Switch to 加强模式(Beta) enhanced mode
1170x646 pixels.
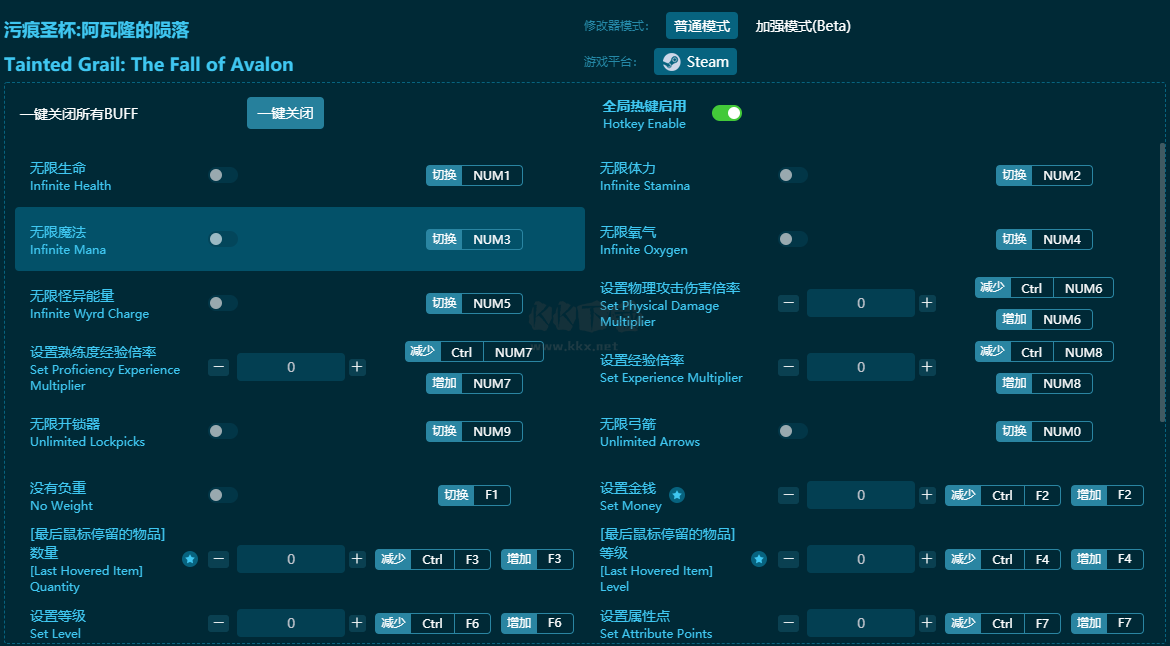803,26
